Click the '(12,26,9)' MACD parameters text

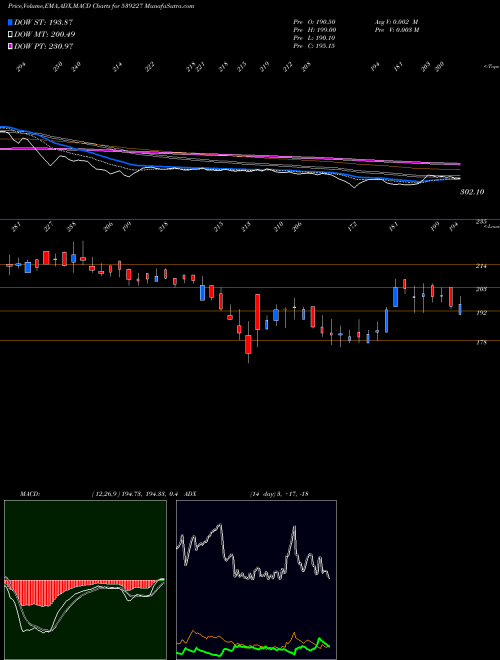[105, 494]
